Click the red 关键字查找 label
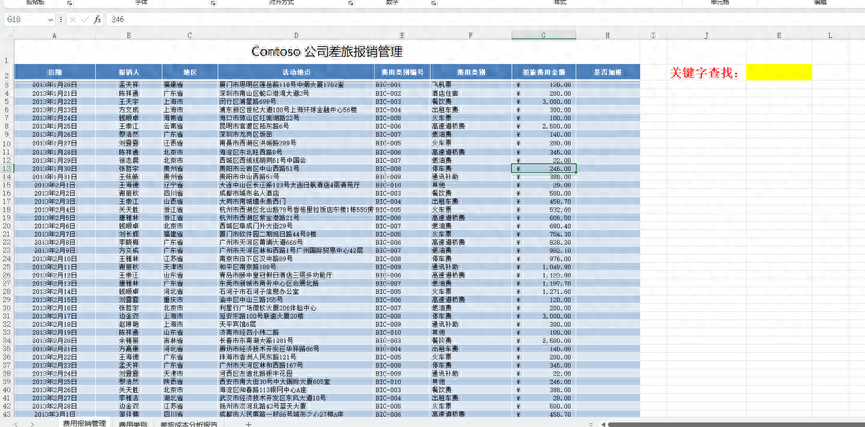Screen dimensions: 865x427 (x=704, y=73)
